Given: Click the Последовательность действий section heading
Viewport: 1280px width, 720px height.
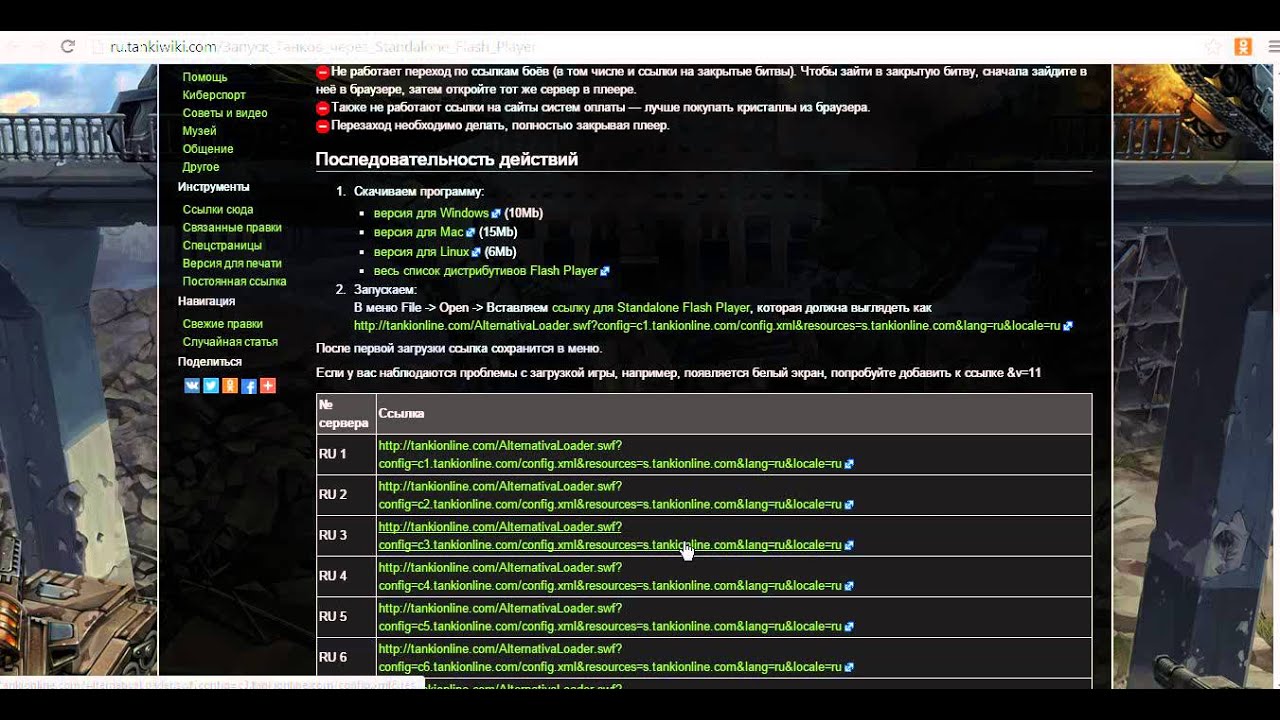Looking at the screenshot, I should (x=447, y=159).
